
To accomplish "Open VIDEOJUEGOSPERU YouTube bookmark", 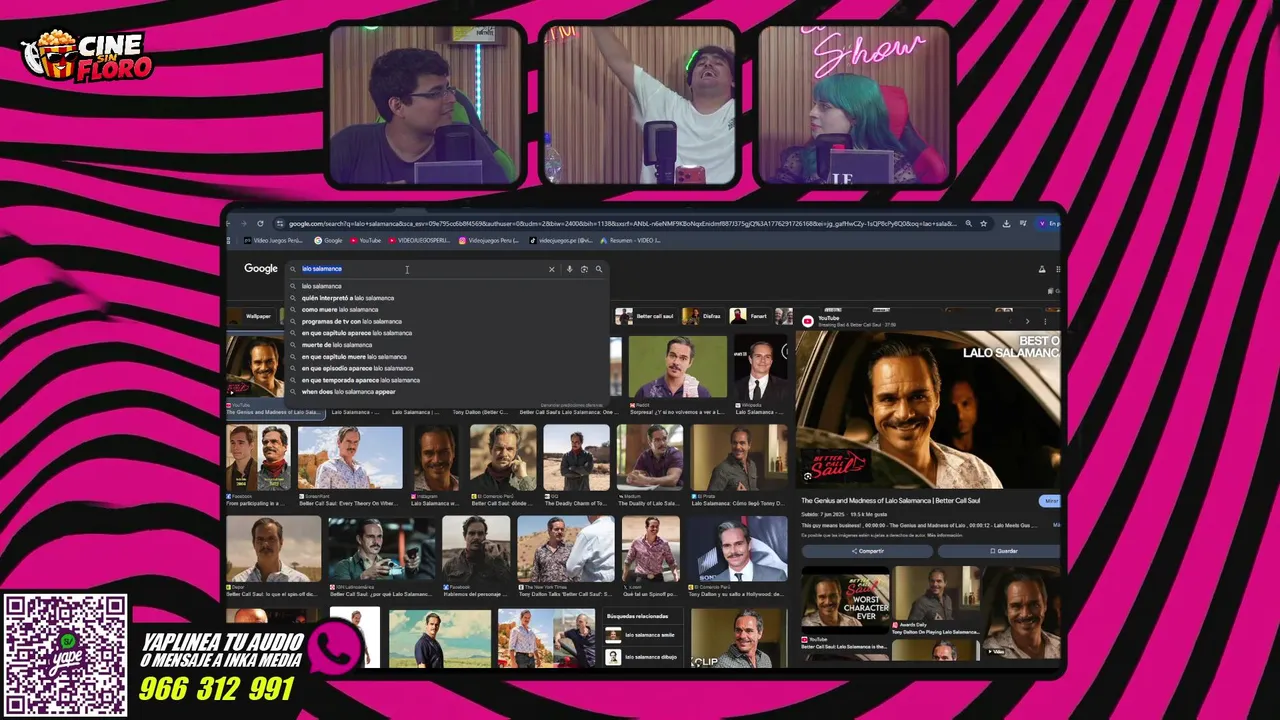I will (420, 240).
